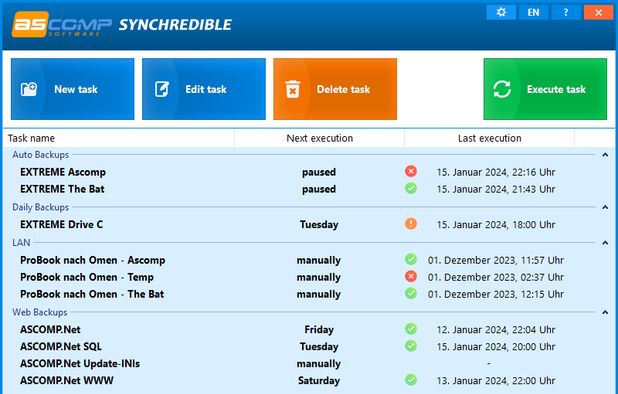Change language with the EN button
The width and height of the screenshot is (618, 394).
[533, 12]
